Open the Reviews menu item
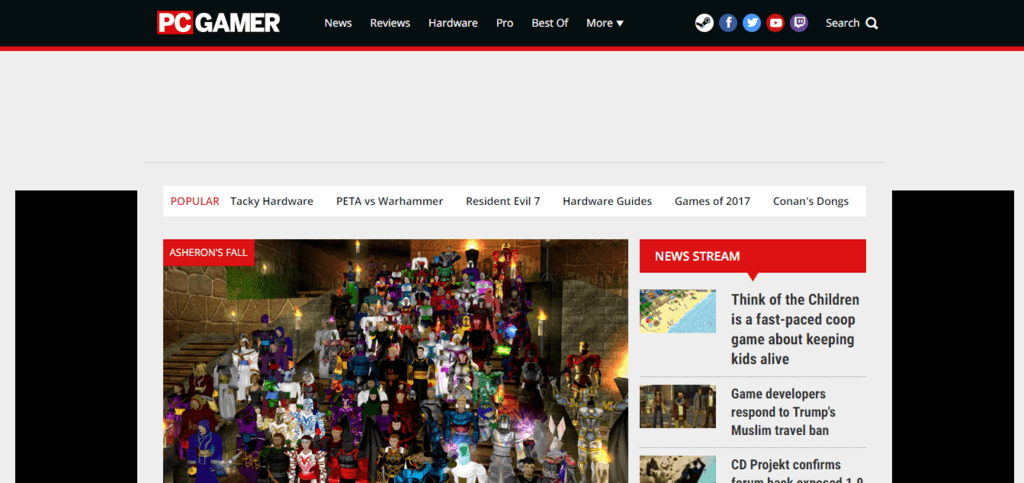 click(x=389, y=23)
